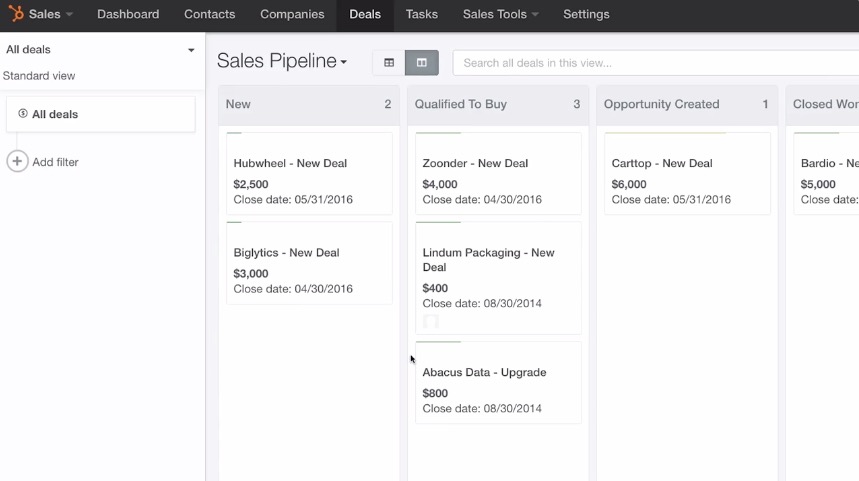
Task: Select the board view icon
Action: pyautogui.click(x=422, y=63)
